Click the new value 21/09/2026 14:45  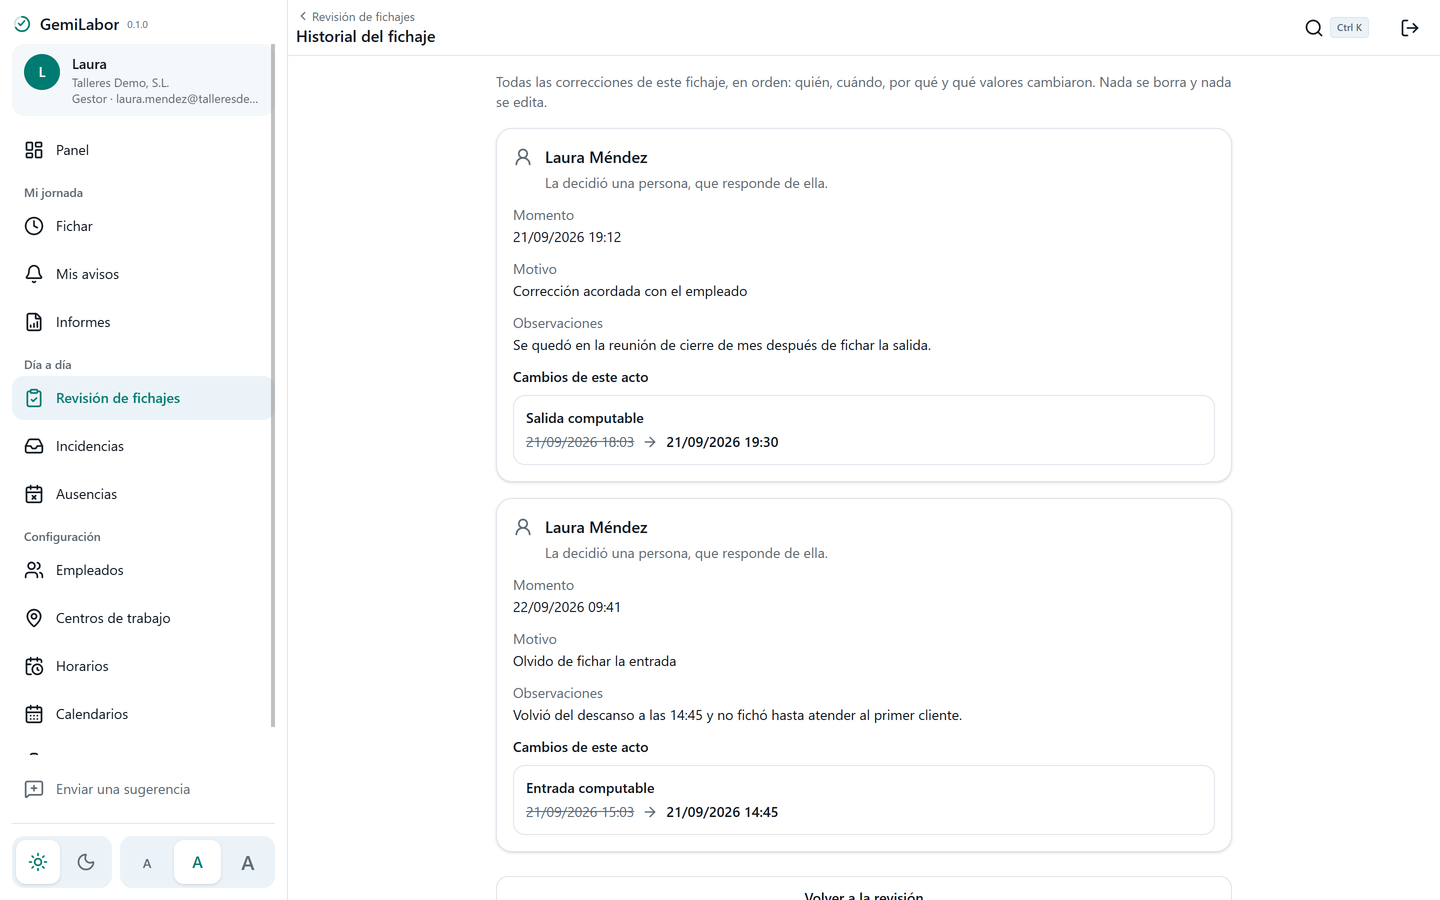coord(722,812)
